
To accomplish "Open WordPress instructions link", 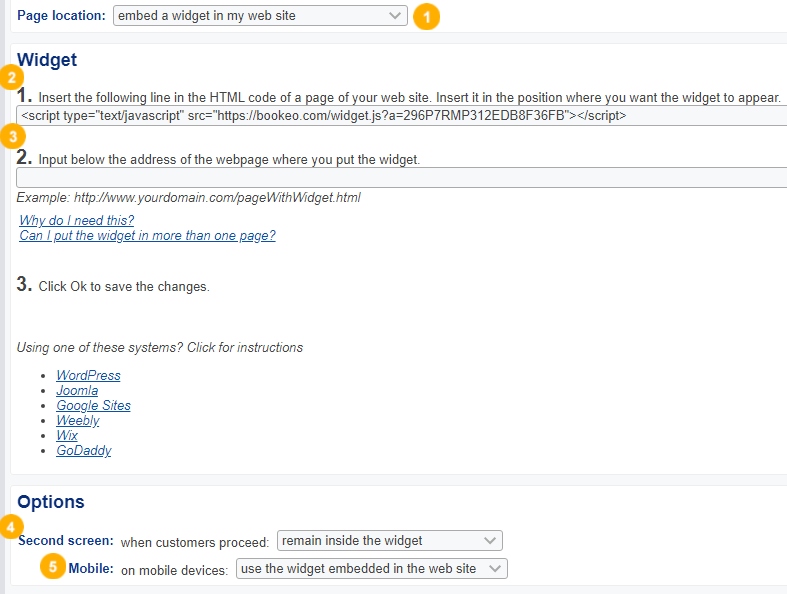I will [x=88, y=376].
